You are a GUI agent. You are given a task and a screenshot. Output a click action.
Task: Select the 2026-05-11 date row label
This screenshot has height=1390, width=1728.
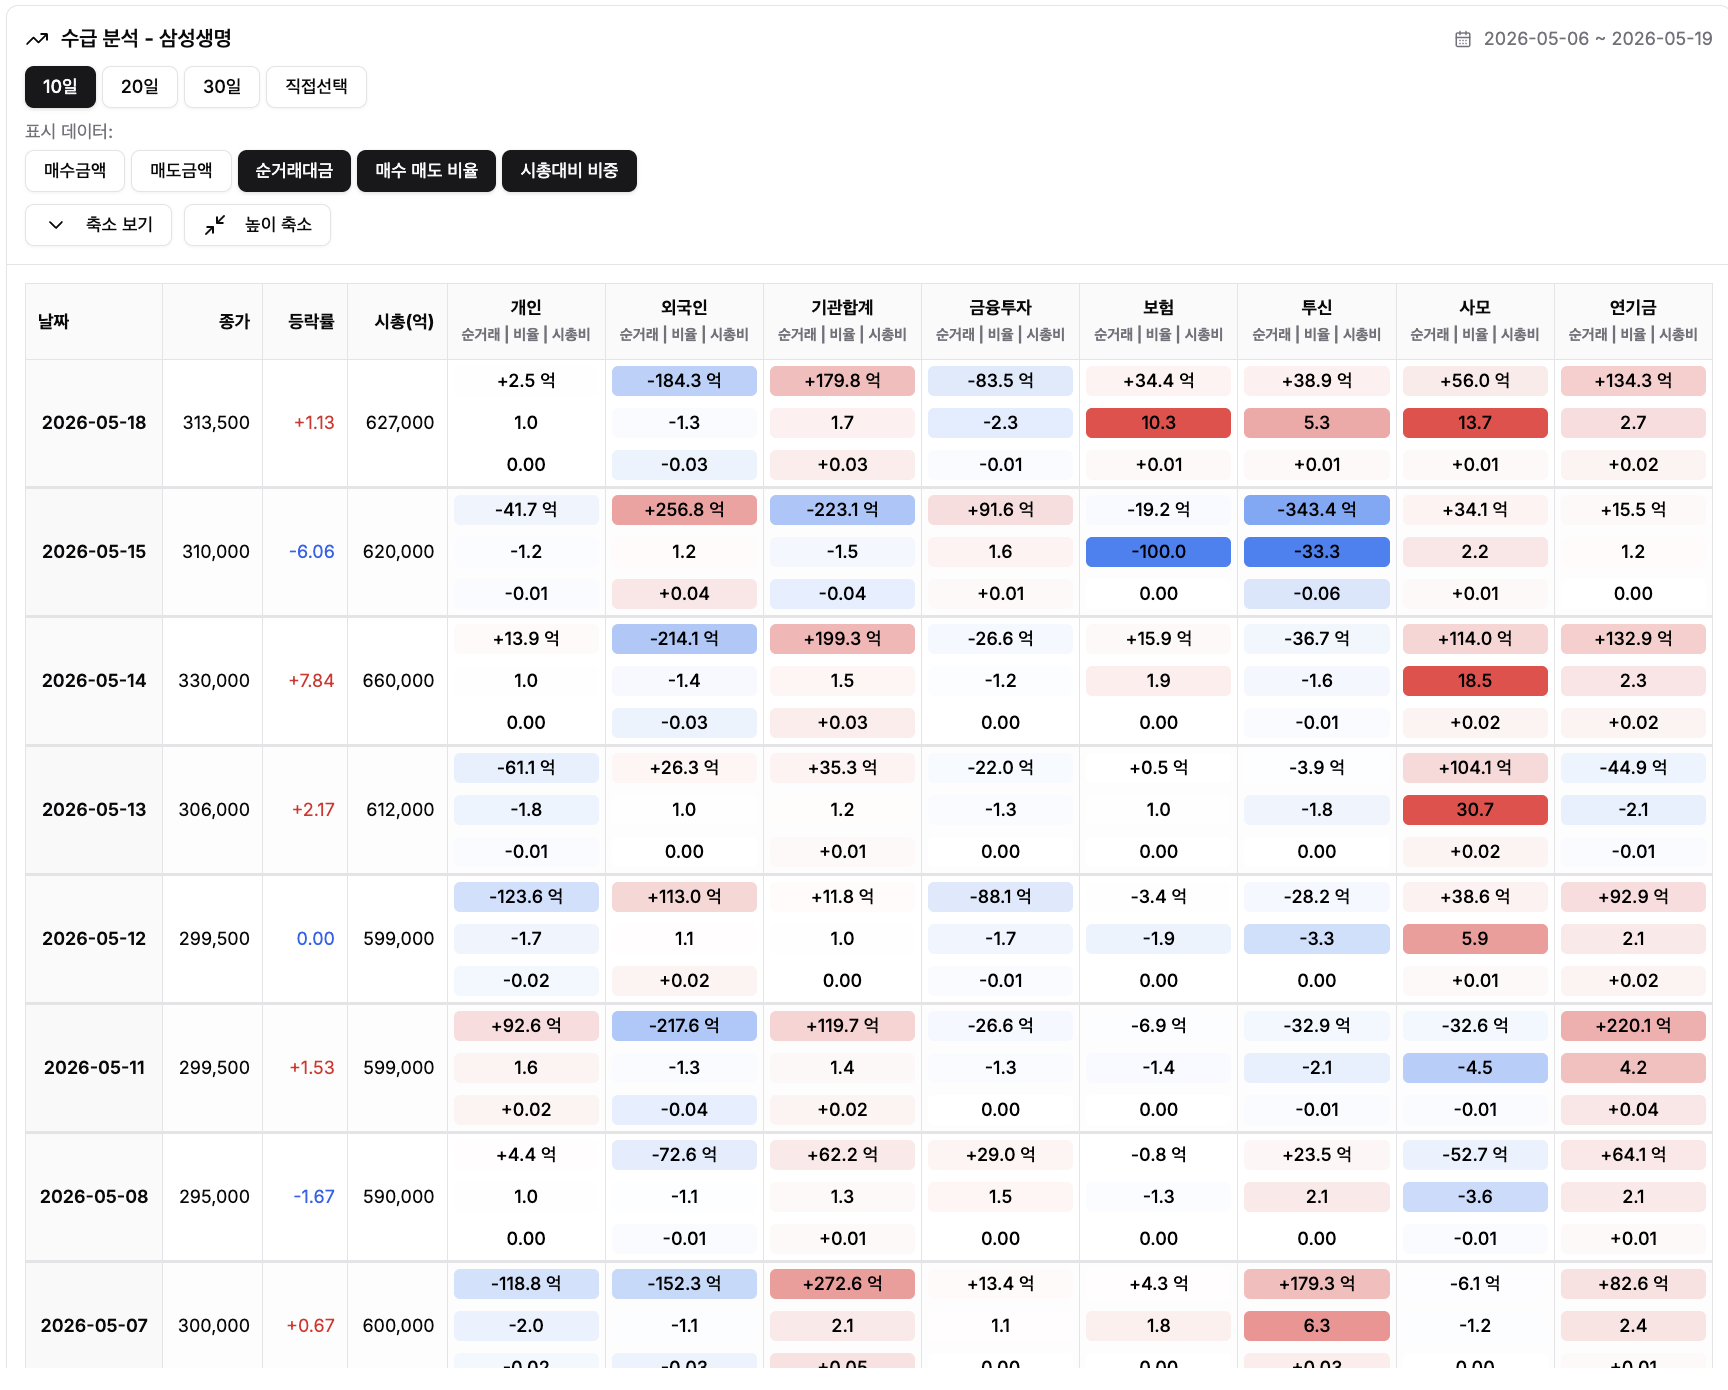[94, 1068]
